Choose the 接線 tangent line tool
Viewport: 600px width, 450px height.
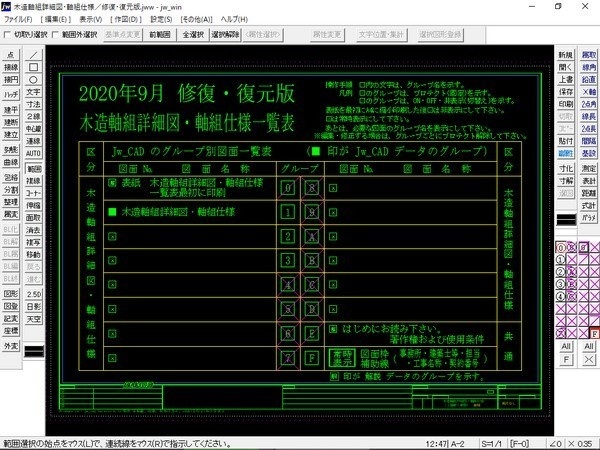pyautogui.click(x=11, y=67)
